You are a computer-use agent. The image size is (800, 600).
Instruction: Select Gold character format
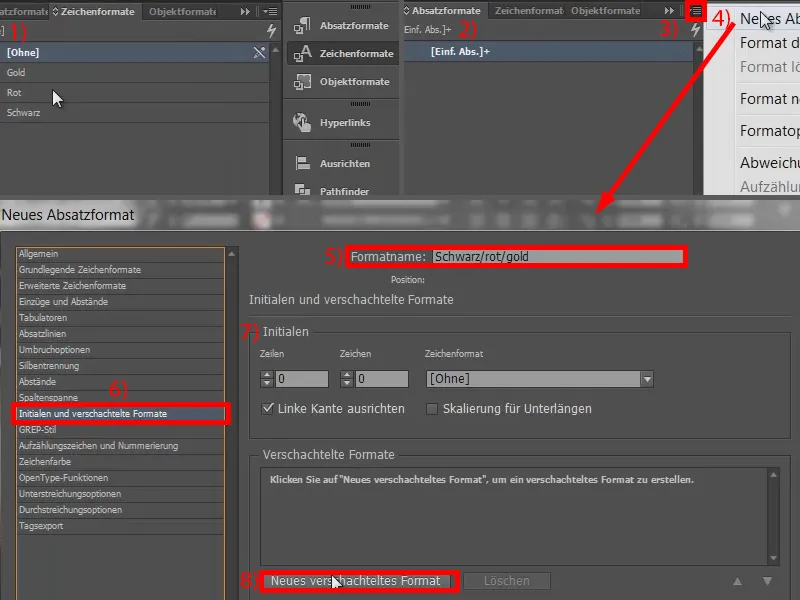pos(135,72)
